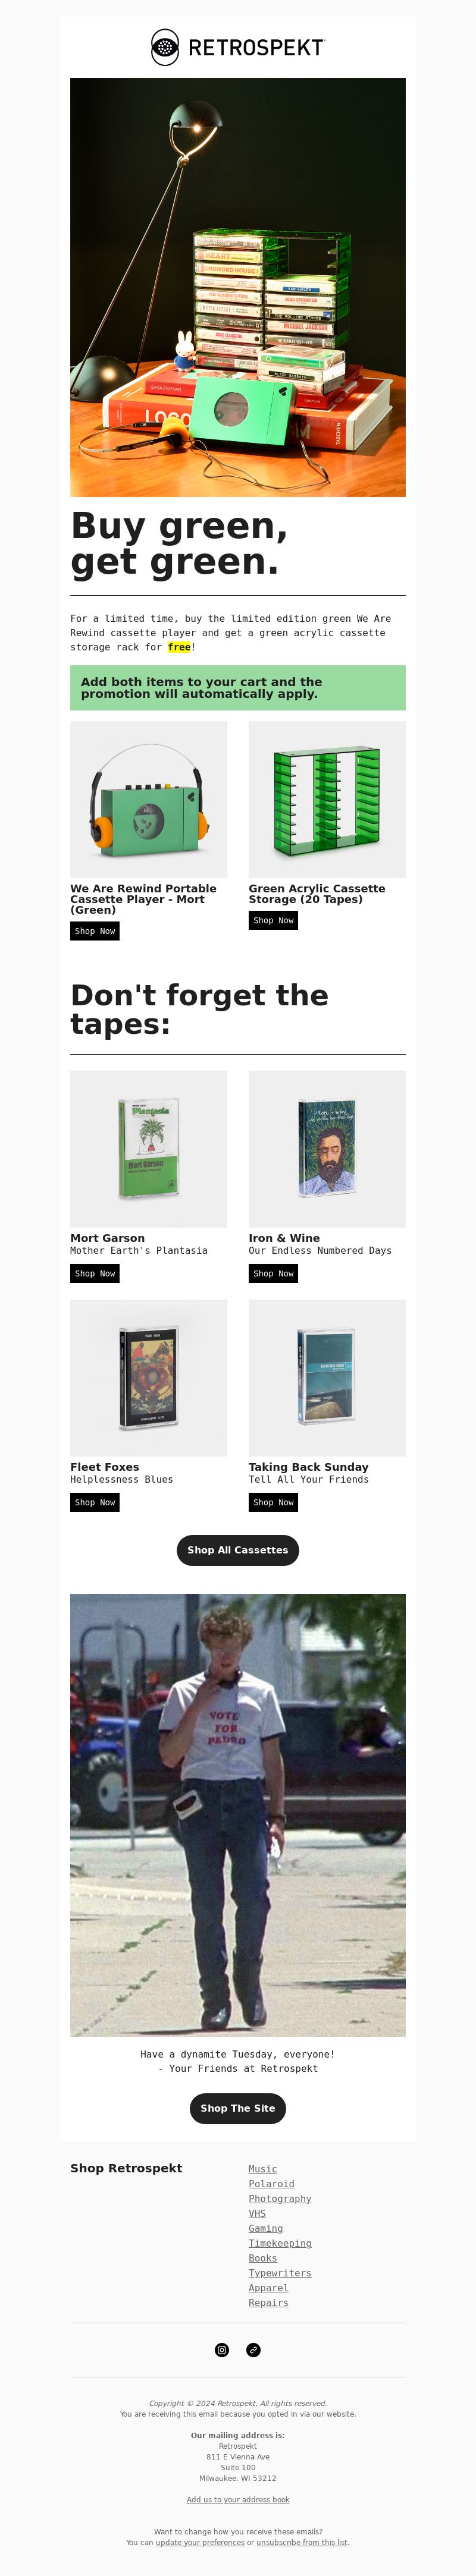Click the Shop All Cassettes button
The width and height of the screenshot is (476, 2576).
tap(238, 1550)
